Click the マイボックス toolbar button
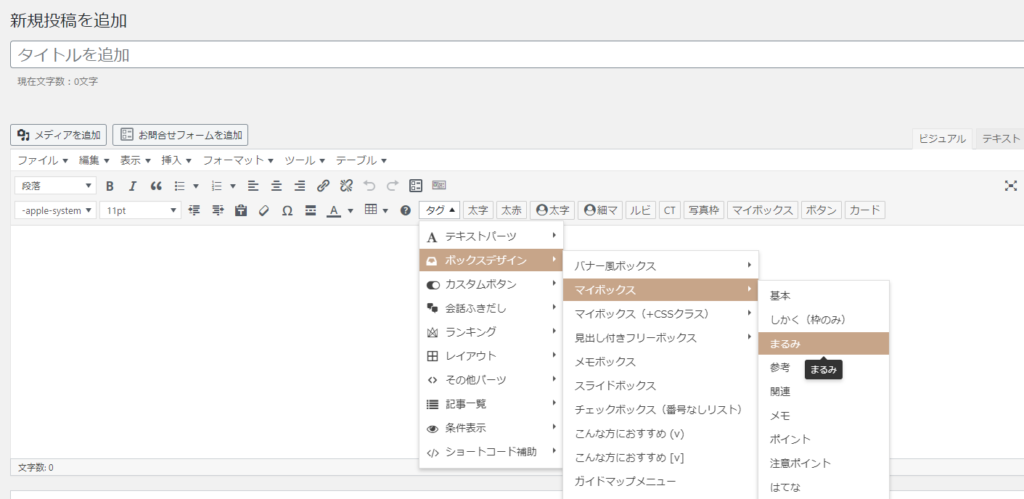 pyautogui.click(x=763, y=210)
